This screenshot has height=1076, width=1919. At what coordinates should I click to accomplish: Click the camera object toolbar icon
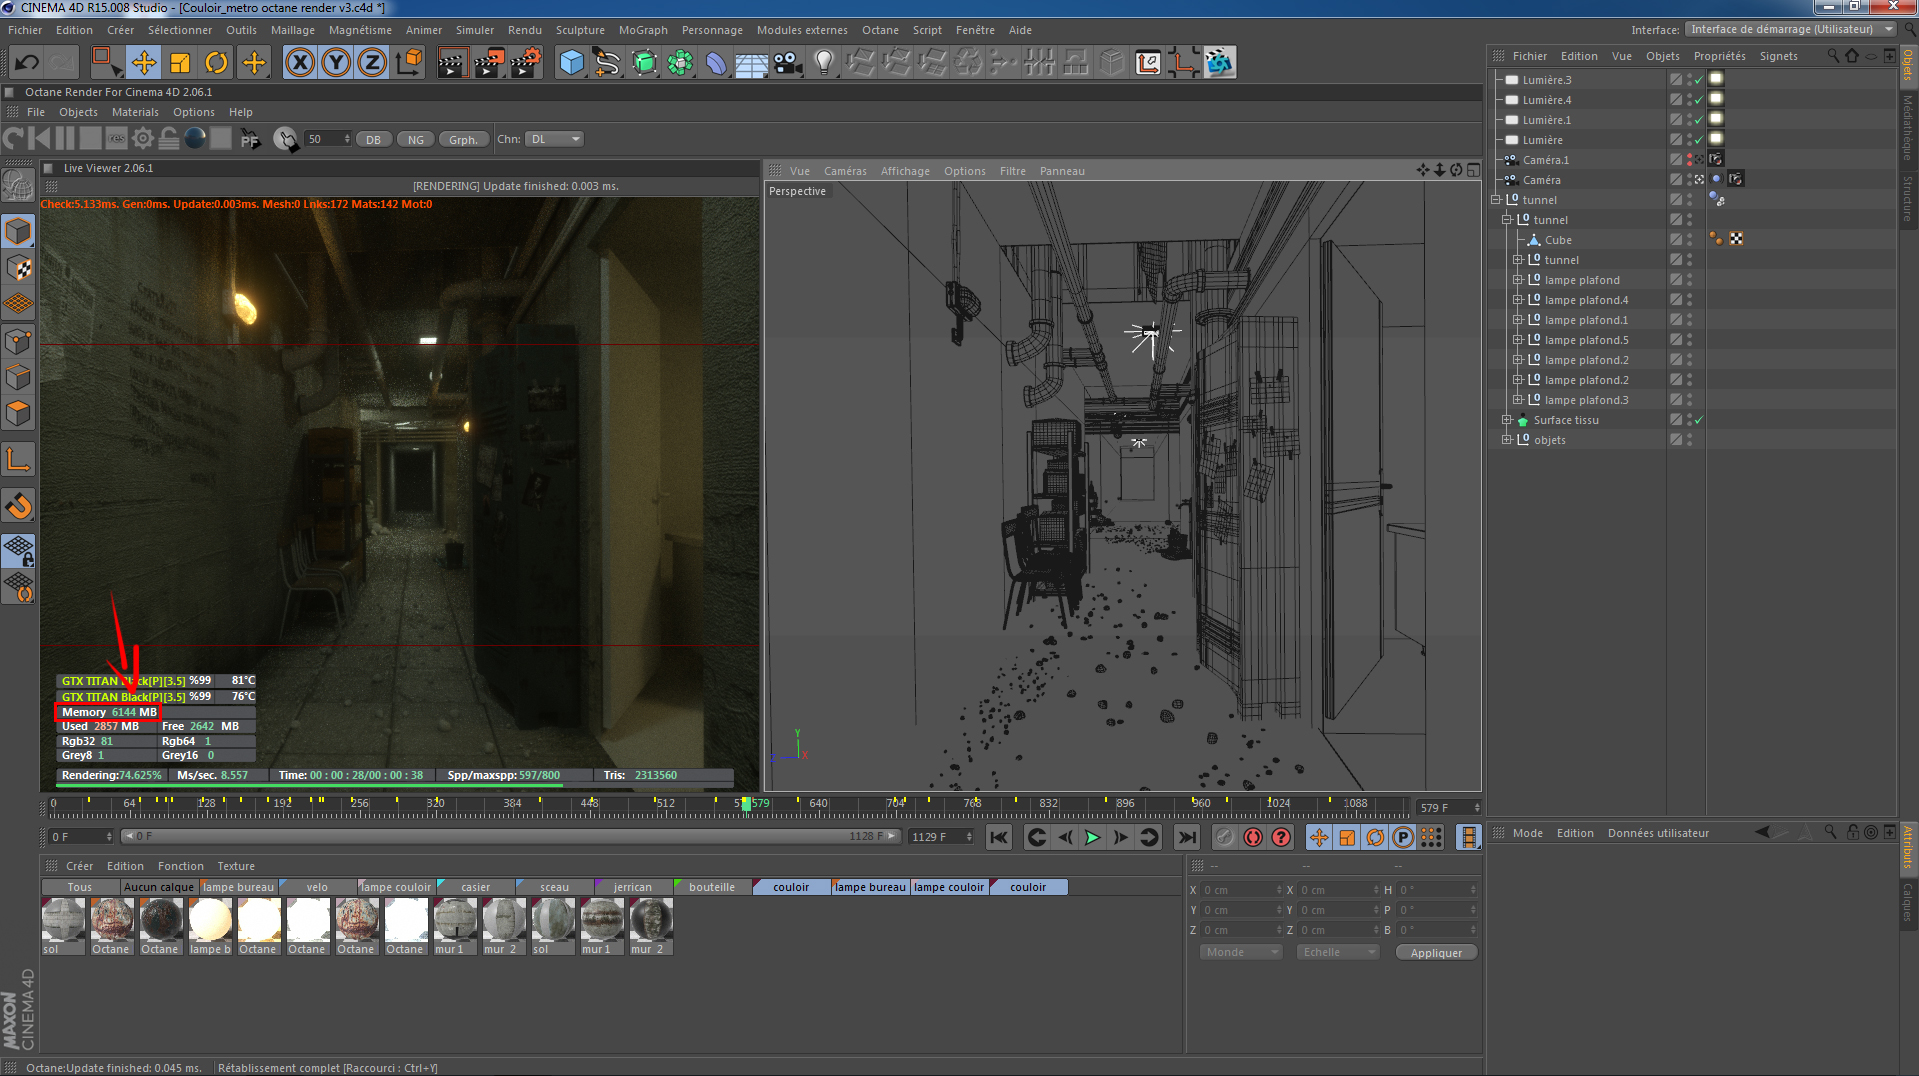coord(788,63)
